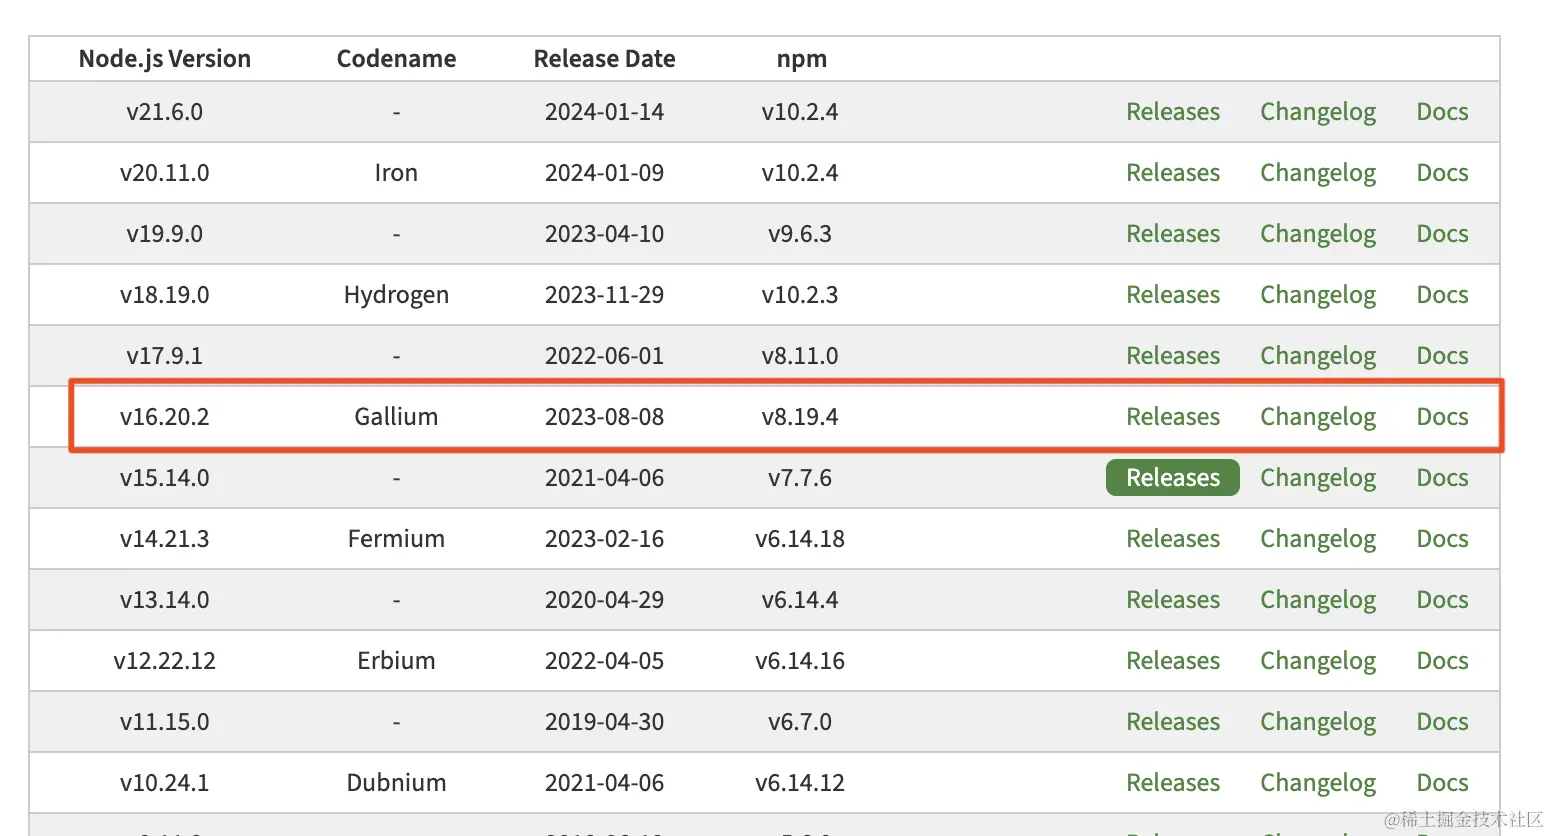Viewport: 1550px width, 836px height.
Task: Open Releases for v18.19.0 Hydrogen
Action: click(1172, 295)
